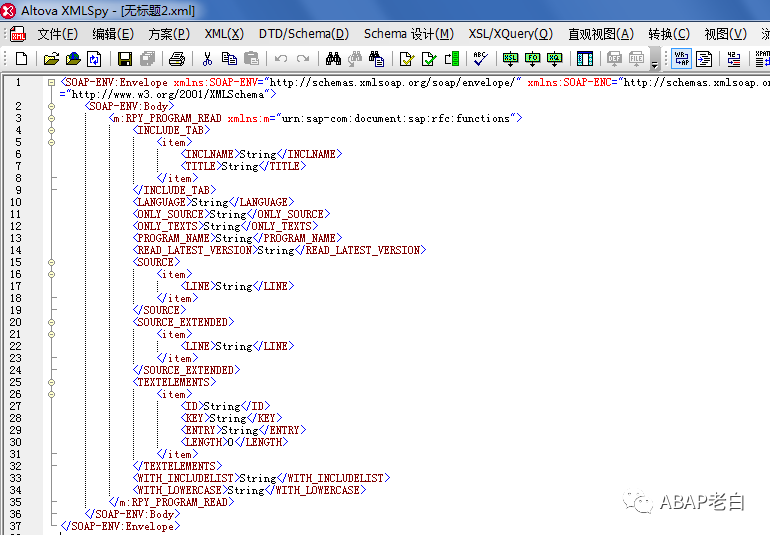Click the XMLSpy document icon beside File menu

(x=19, y=34)
